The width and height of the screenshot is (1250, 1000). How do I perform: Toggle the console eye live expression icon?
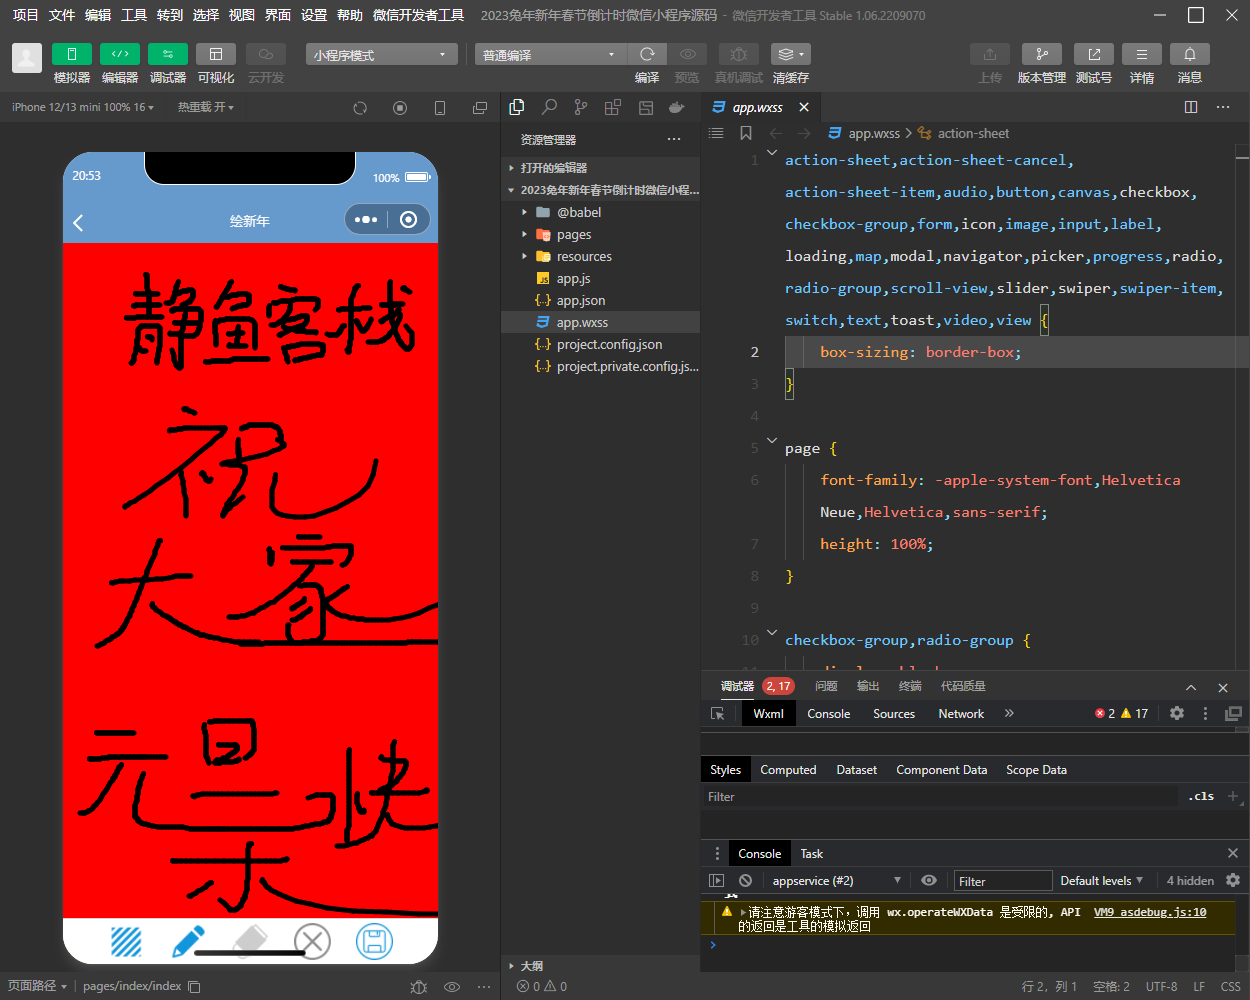click(x=929, y=880)
